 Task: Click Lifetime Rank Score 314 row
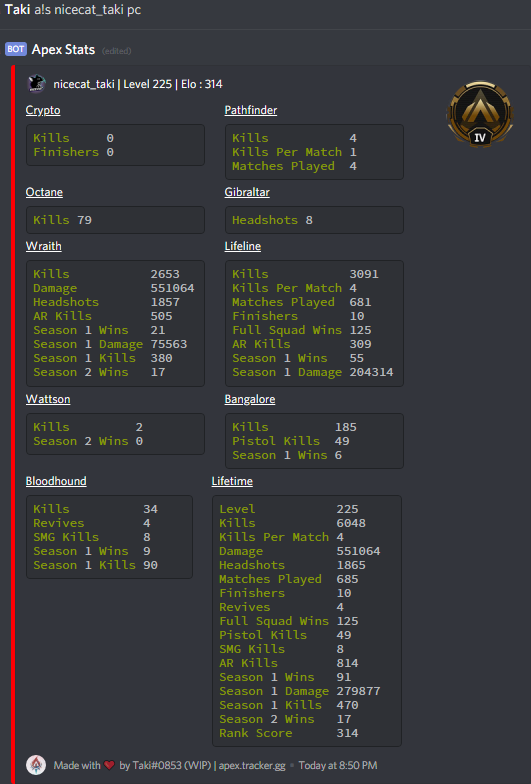(288, 733)
